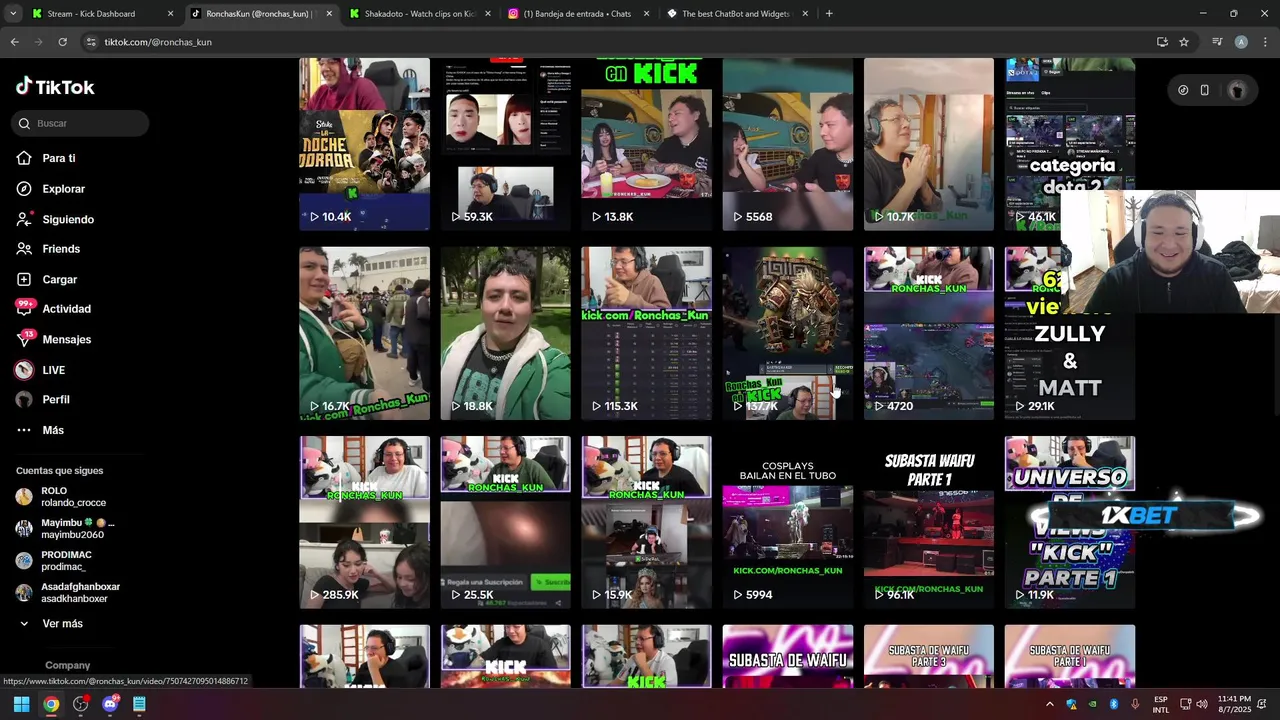Open the media controls button
Screen dimensions: 1280x720
pos(1217,42)
